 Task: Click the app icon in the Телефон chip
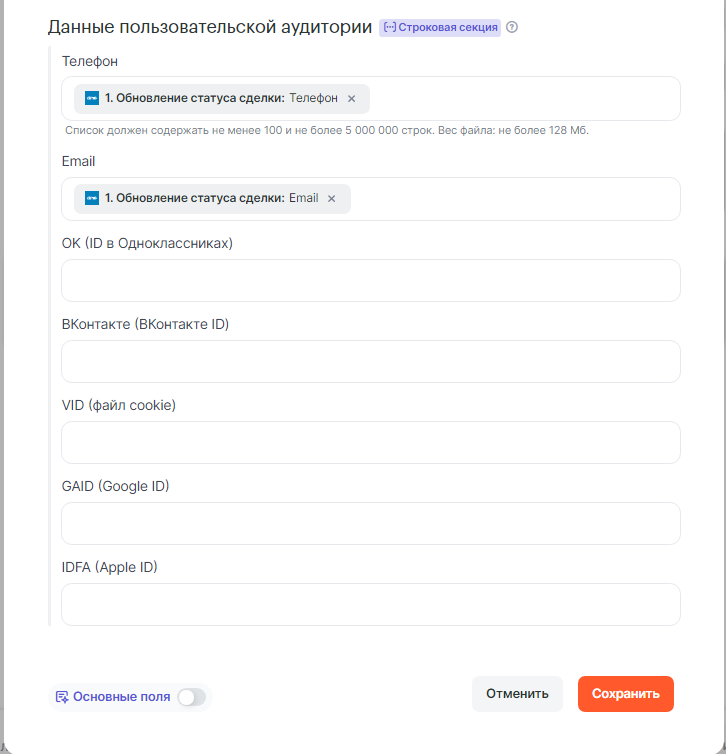click(92, 98)
